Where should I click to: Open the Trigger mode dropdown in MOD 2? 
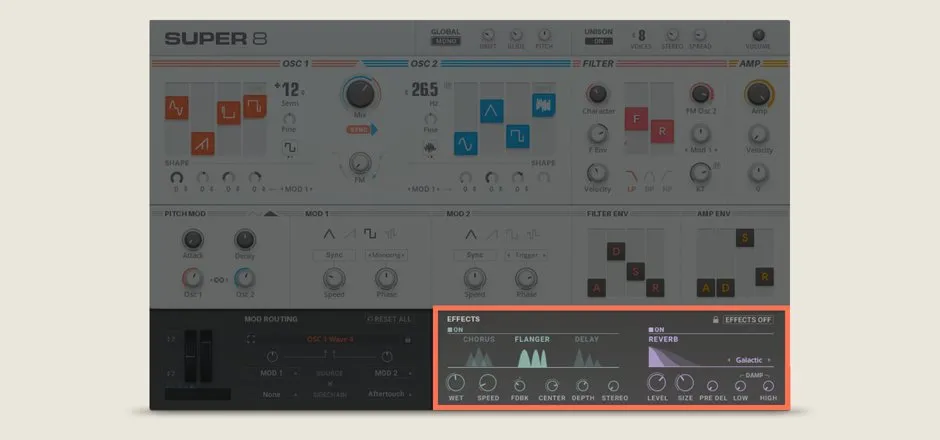click(x=526, y=255)
